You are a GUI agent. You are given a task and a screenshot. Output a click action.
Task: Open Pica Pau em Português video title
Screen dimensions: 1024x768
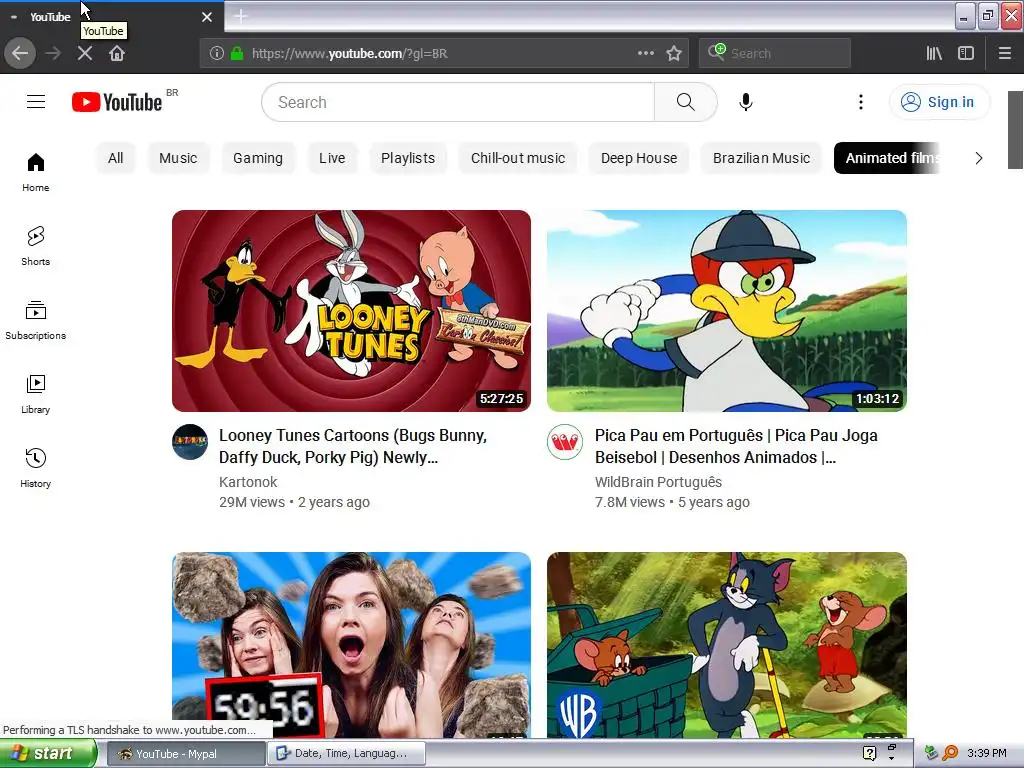[736, 446]
